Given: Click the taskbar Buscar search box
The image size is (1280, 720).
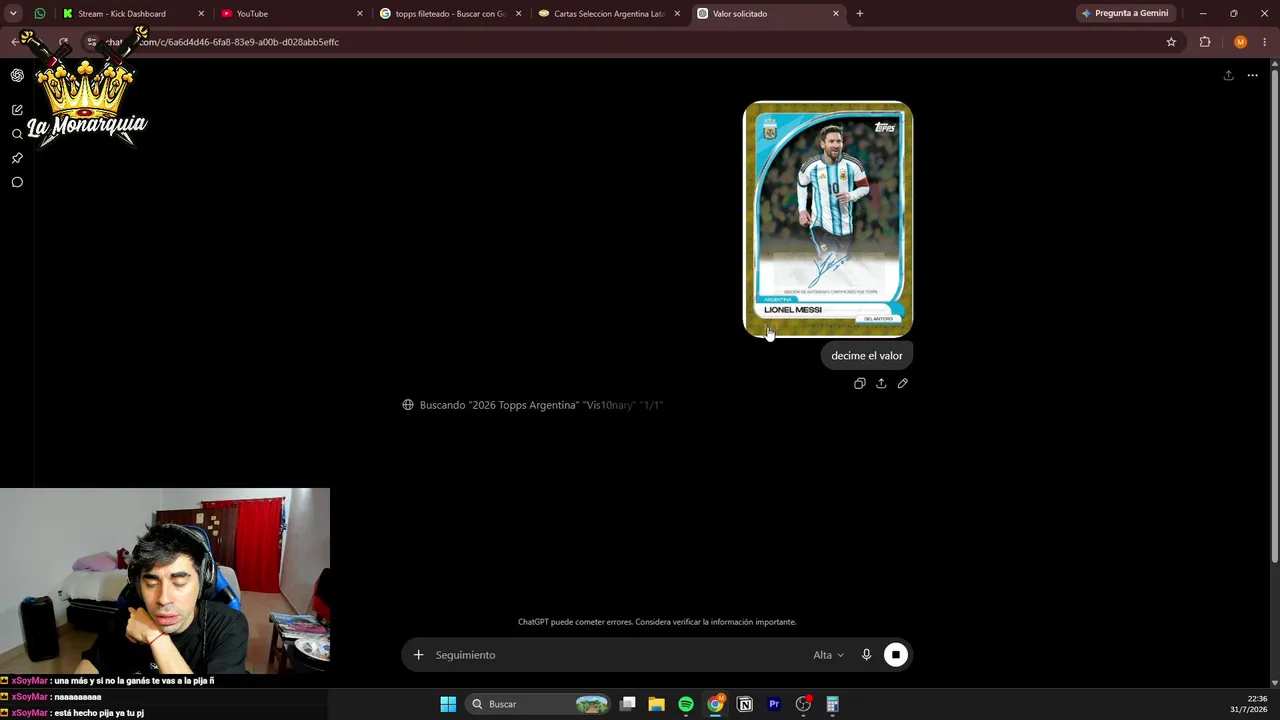Looking at the screenshot, I should (x=540, y=704).
